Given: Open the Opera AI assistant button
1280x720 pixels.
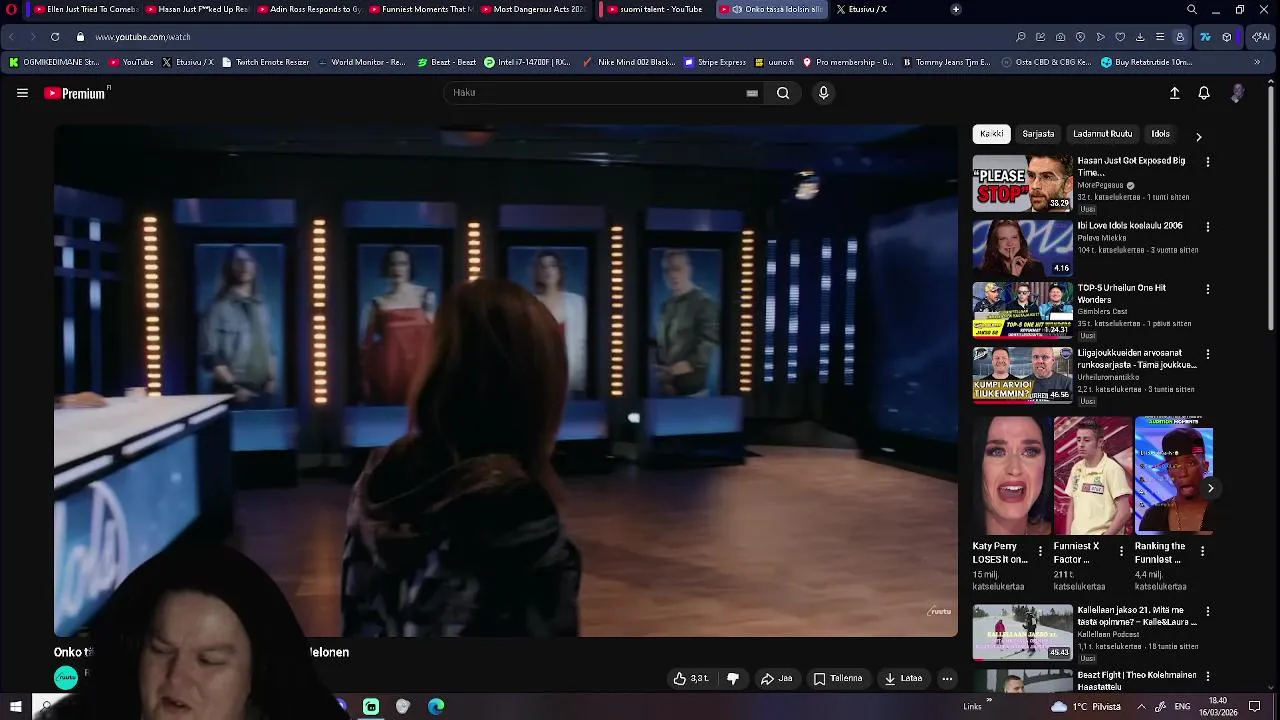Looking at the screenshot, I should point(1261,37).
